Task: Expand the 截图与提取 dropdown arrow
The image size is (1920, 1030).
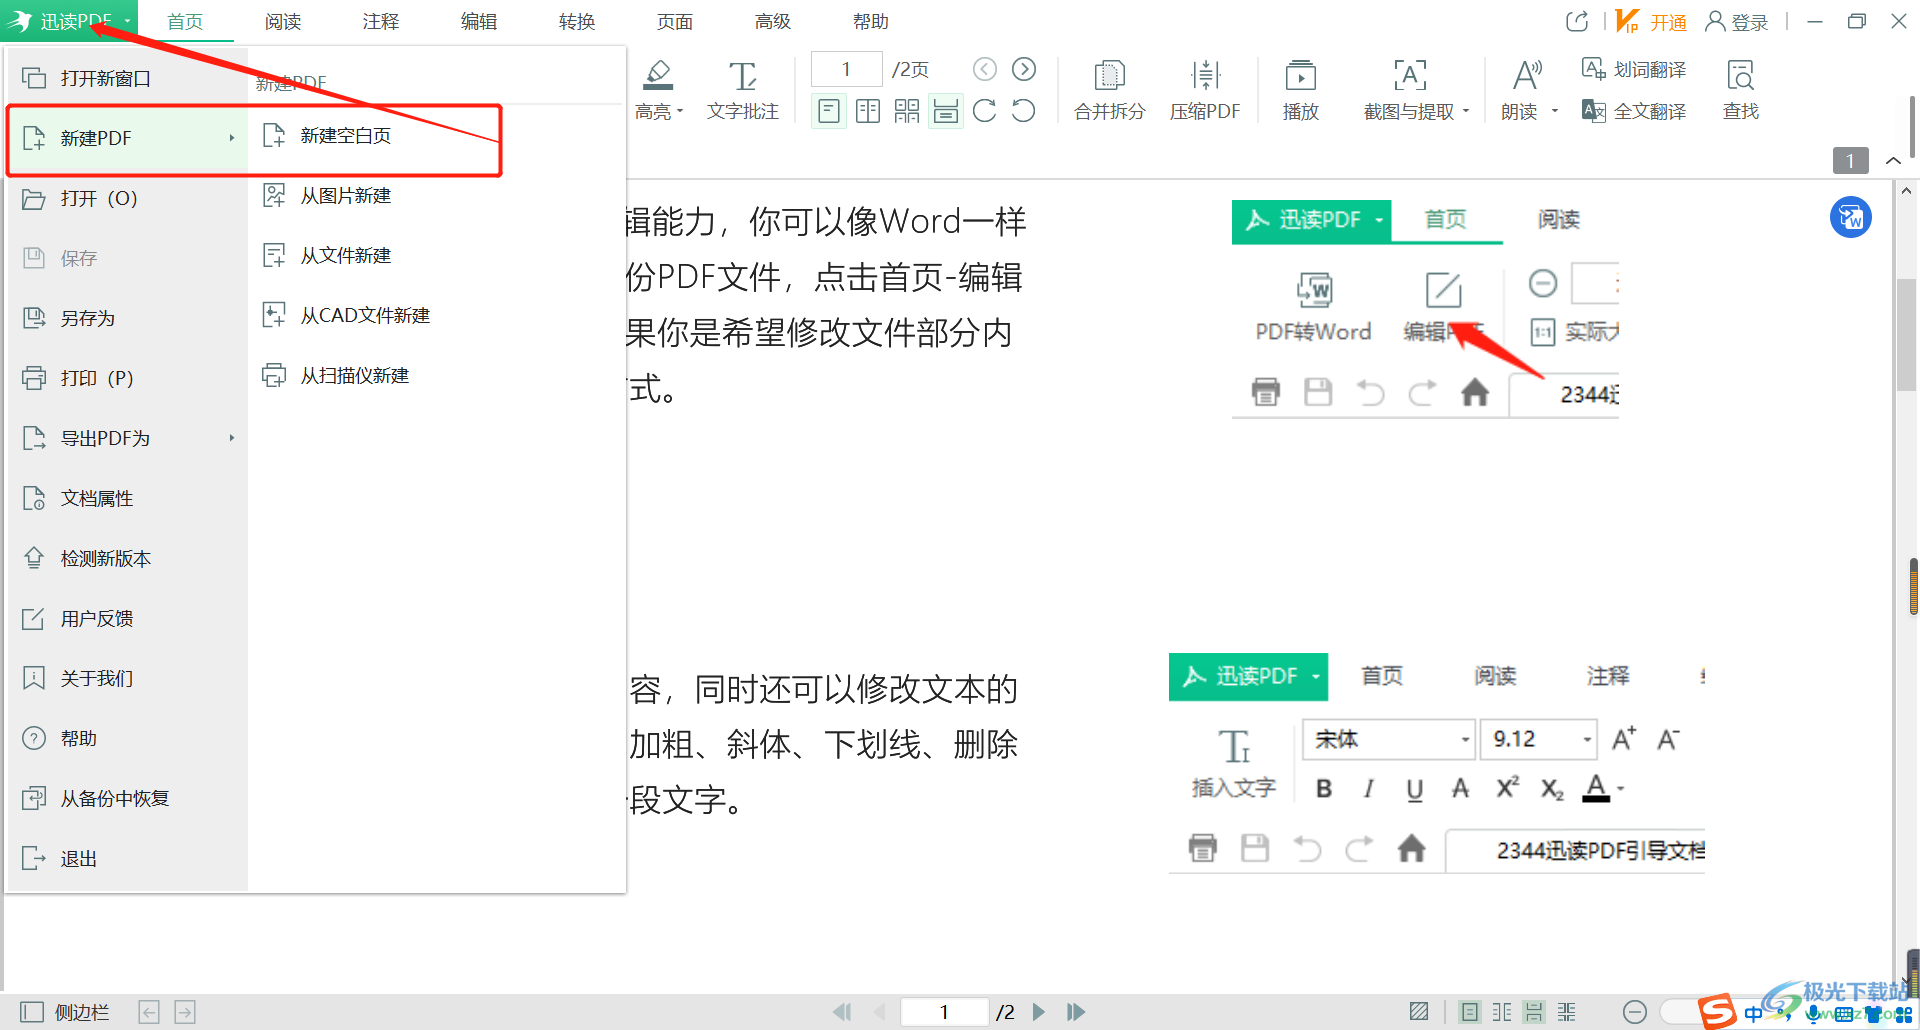Action: pyautogui.click(x=1466, y=112)
